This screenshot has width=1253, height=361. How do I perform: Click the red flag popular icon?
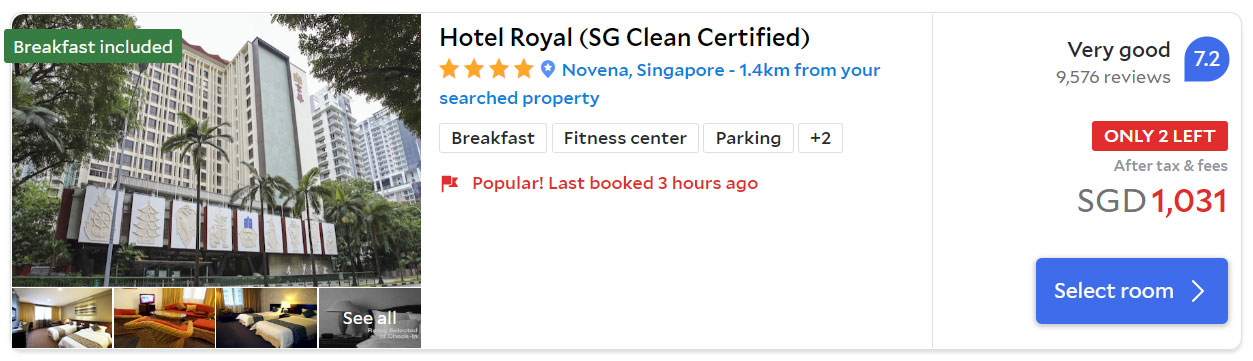(x=450, y=183)
